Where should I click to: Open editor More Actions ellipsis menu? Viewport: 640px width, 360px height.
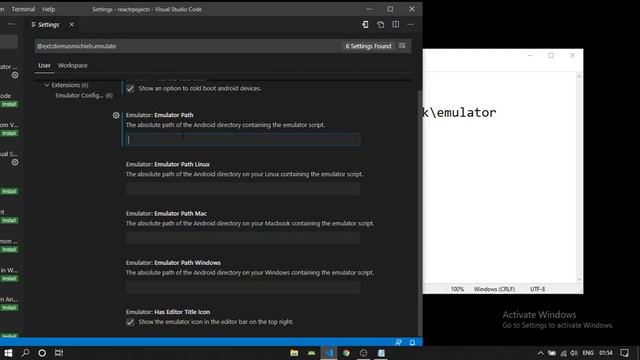(410, 24)
